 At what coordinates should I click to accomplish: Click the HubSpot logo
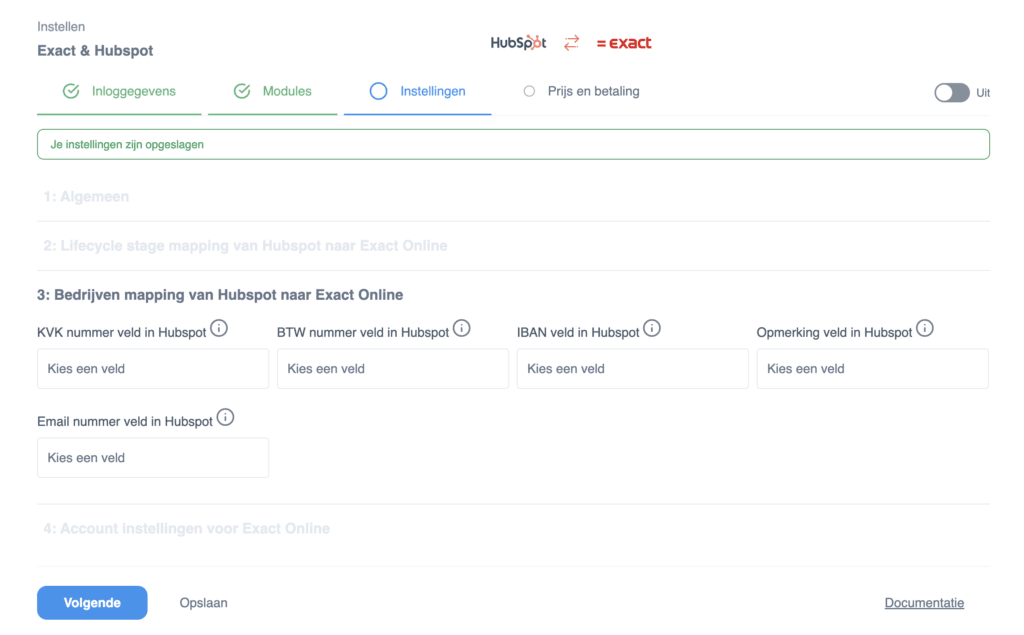point(518,43)
